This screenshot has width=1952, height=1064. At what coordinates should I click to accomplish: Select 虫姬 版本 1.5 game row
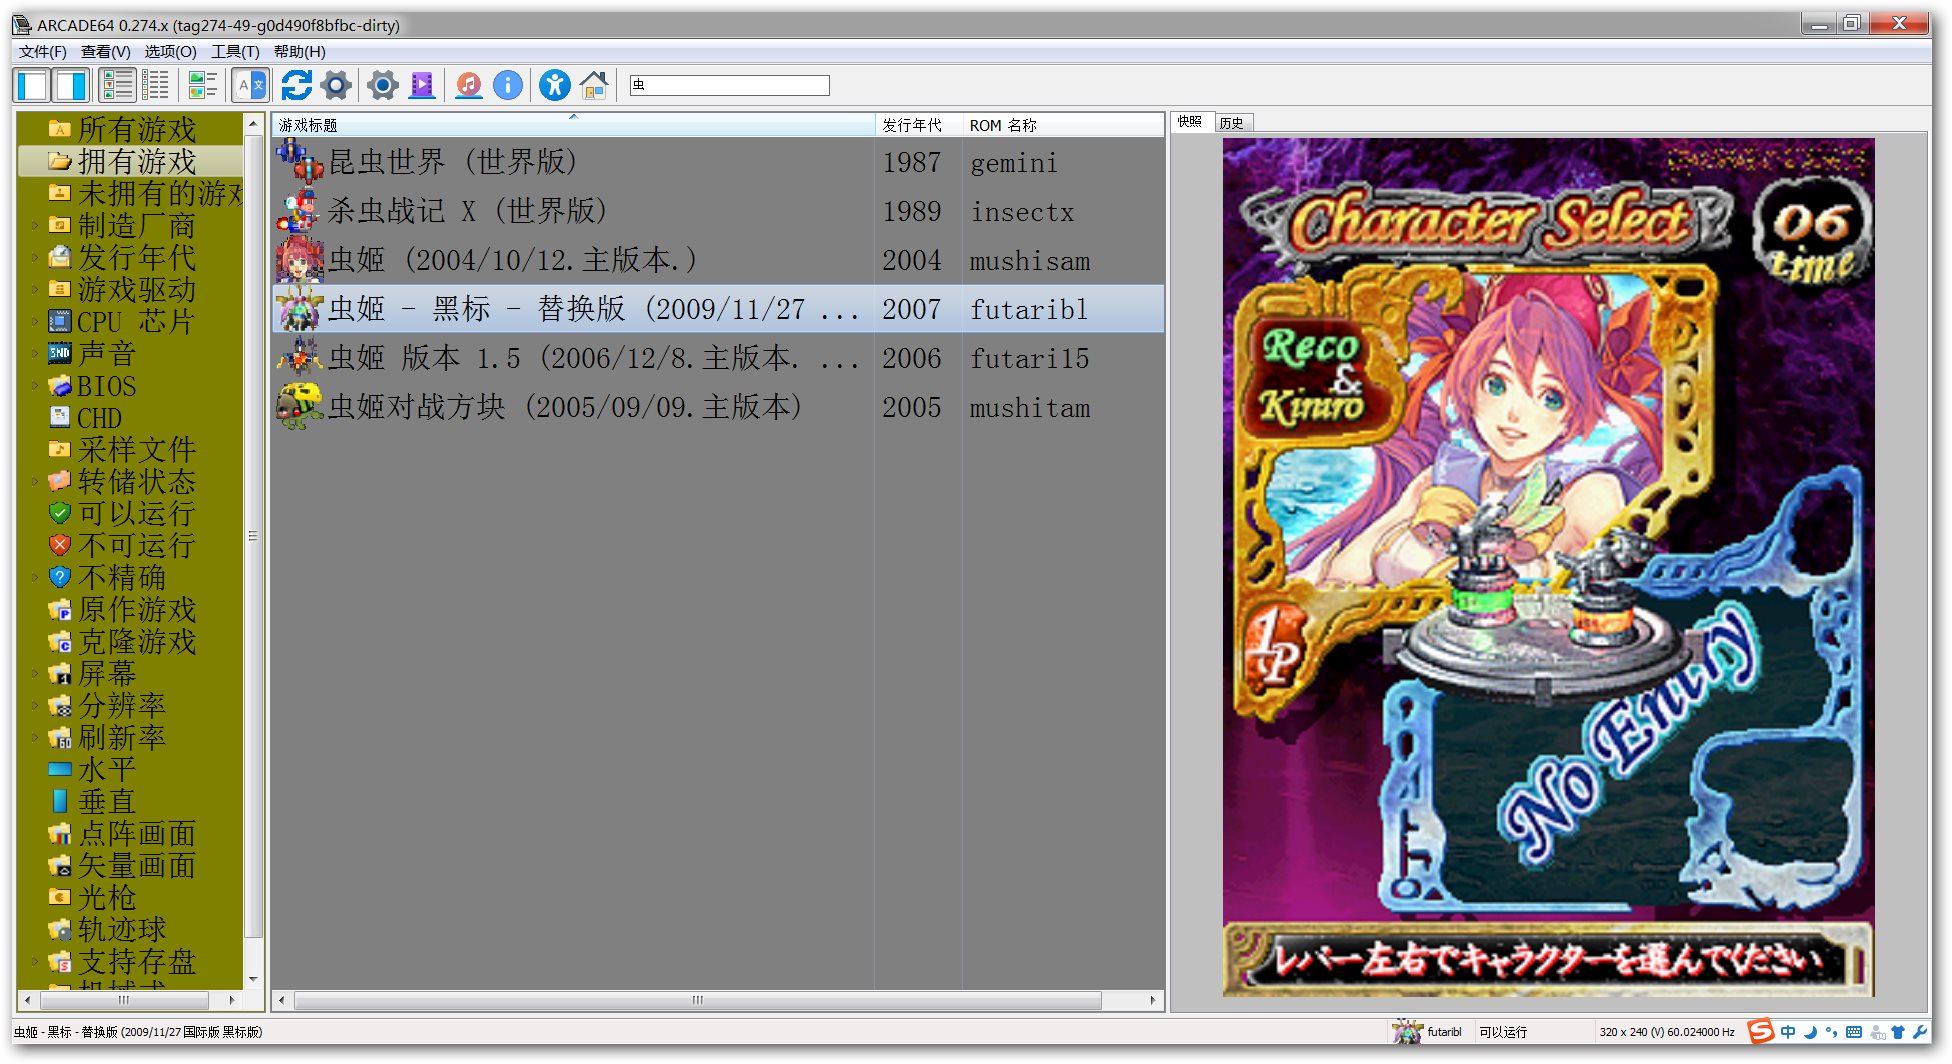pos(718,358)
